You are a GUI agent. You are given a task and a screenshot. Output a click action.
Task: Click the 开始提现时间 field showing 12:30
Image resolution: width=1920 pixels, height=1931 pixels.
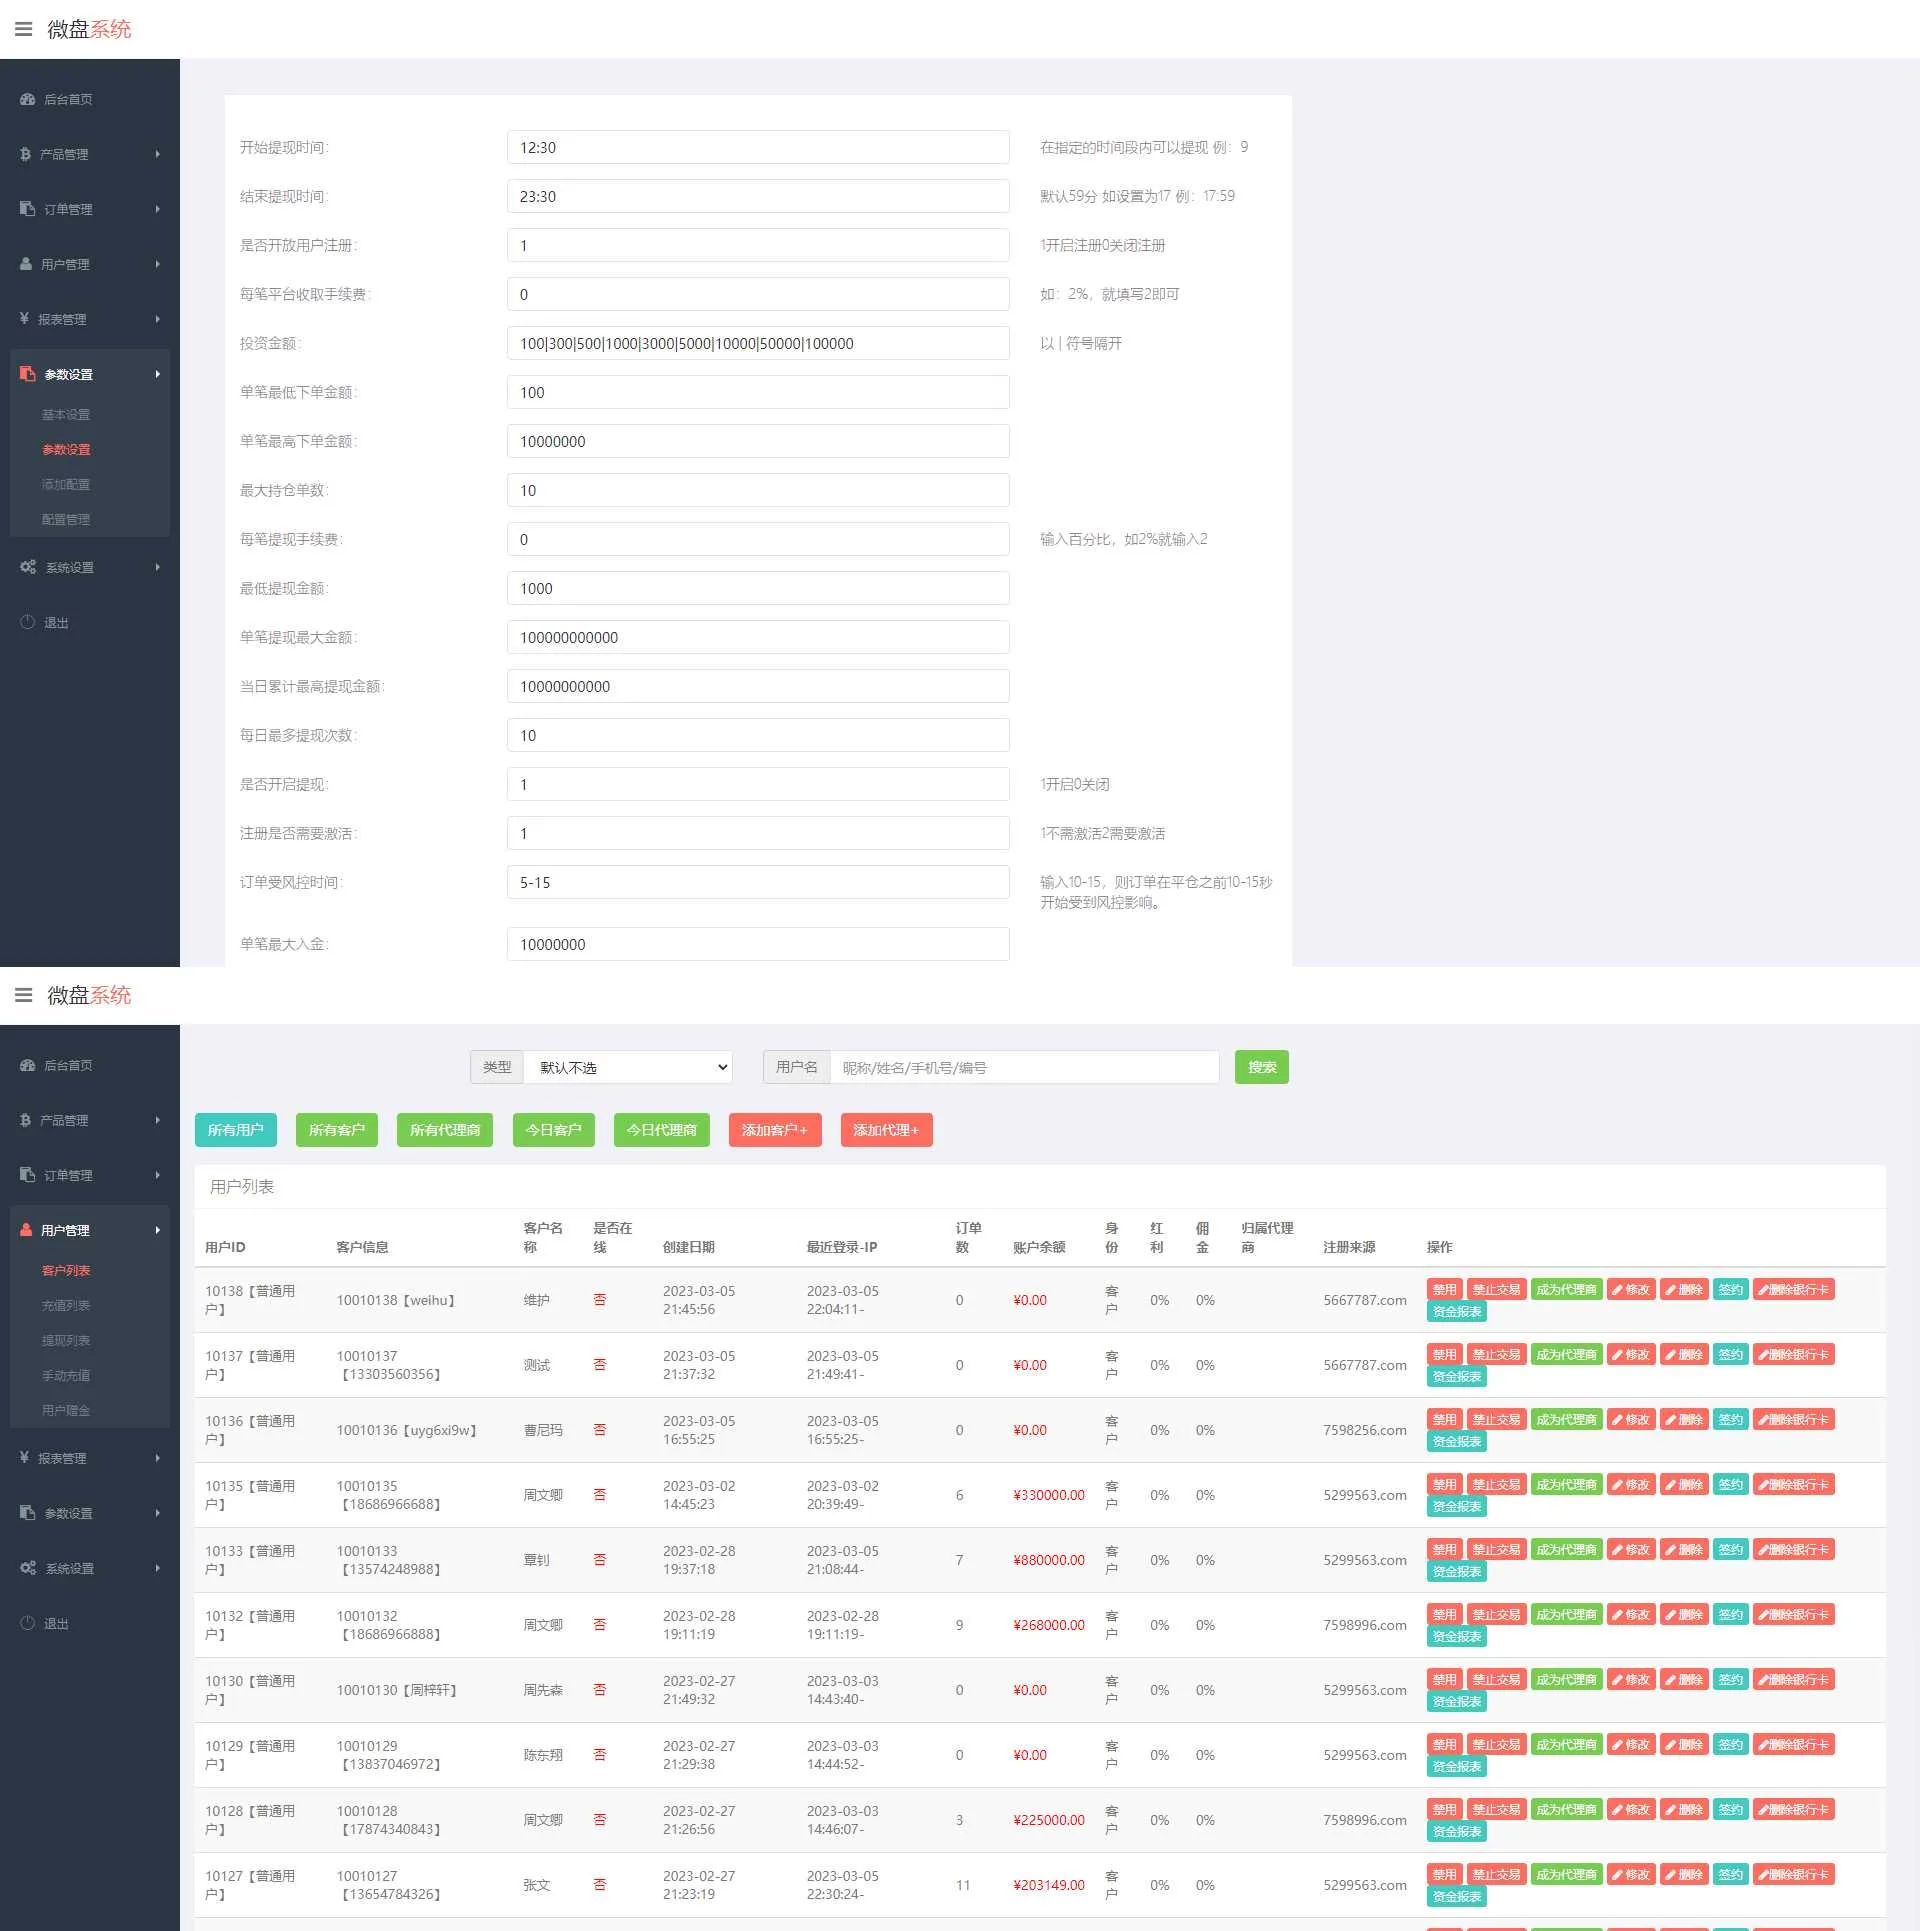(x=757, y=147)
